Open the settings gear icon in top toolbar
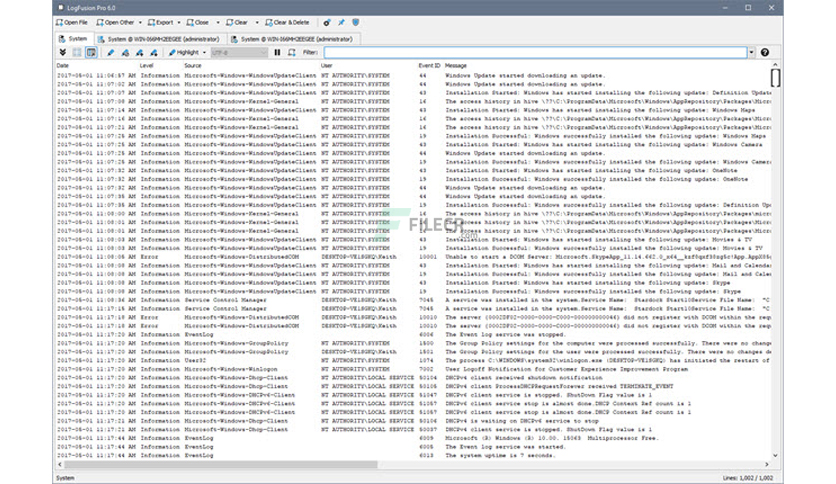 pyautogui.click(x=327, y=22)
